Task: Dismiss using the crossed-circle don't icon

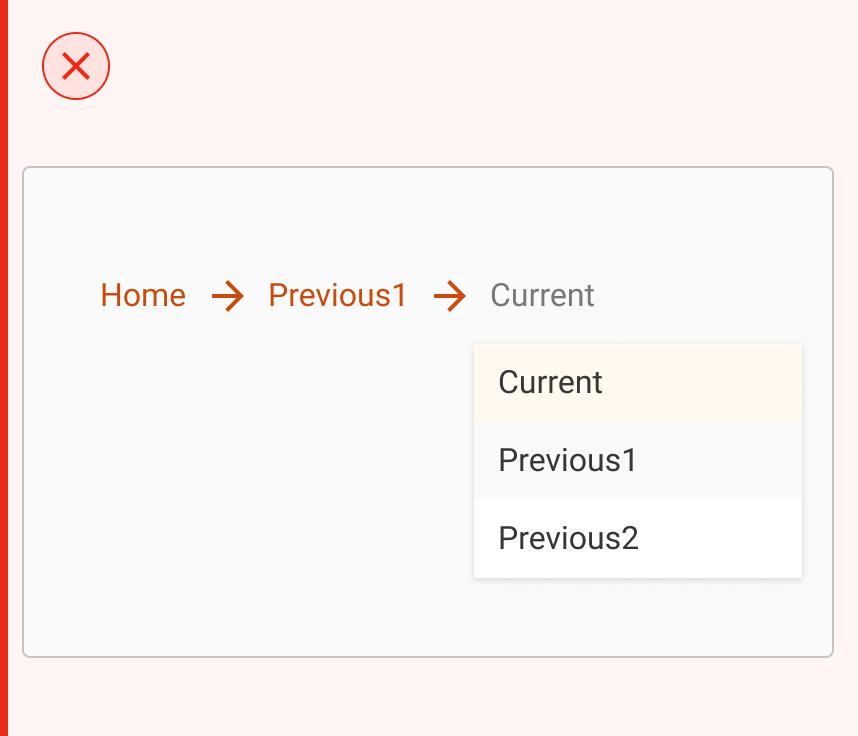Action: [76, 67]
